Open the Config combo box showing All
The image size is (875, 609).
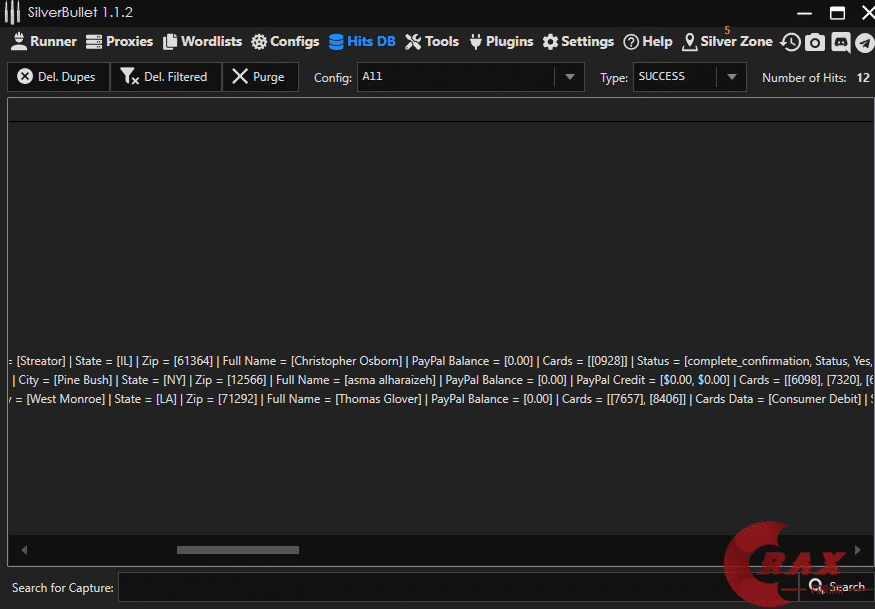pos(470,76)
